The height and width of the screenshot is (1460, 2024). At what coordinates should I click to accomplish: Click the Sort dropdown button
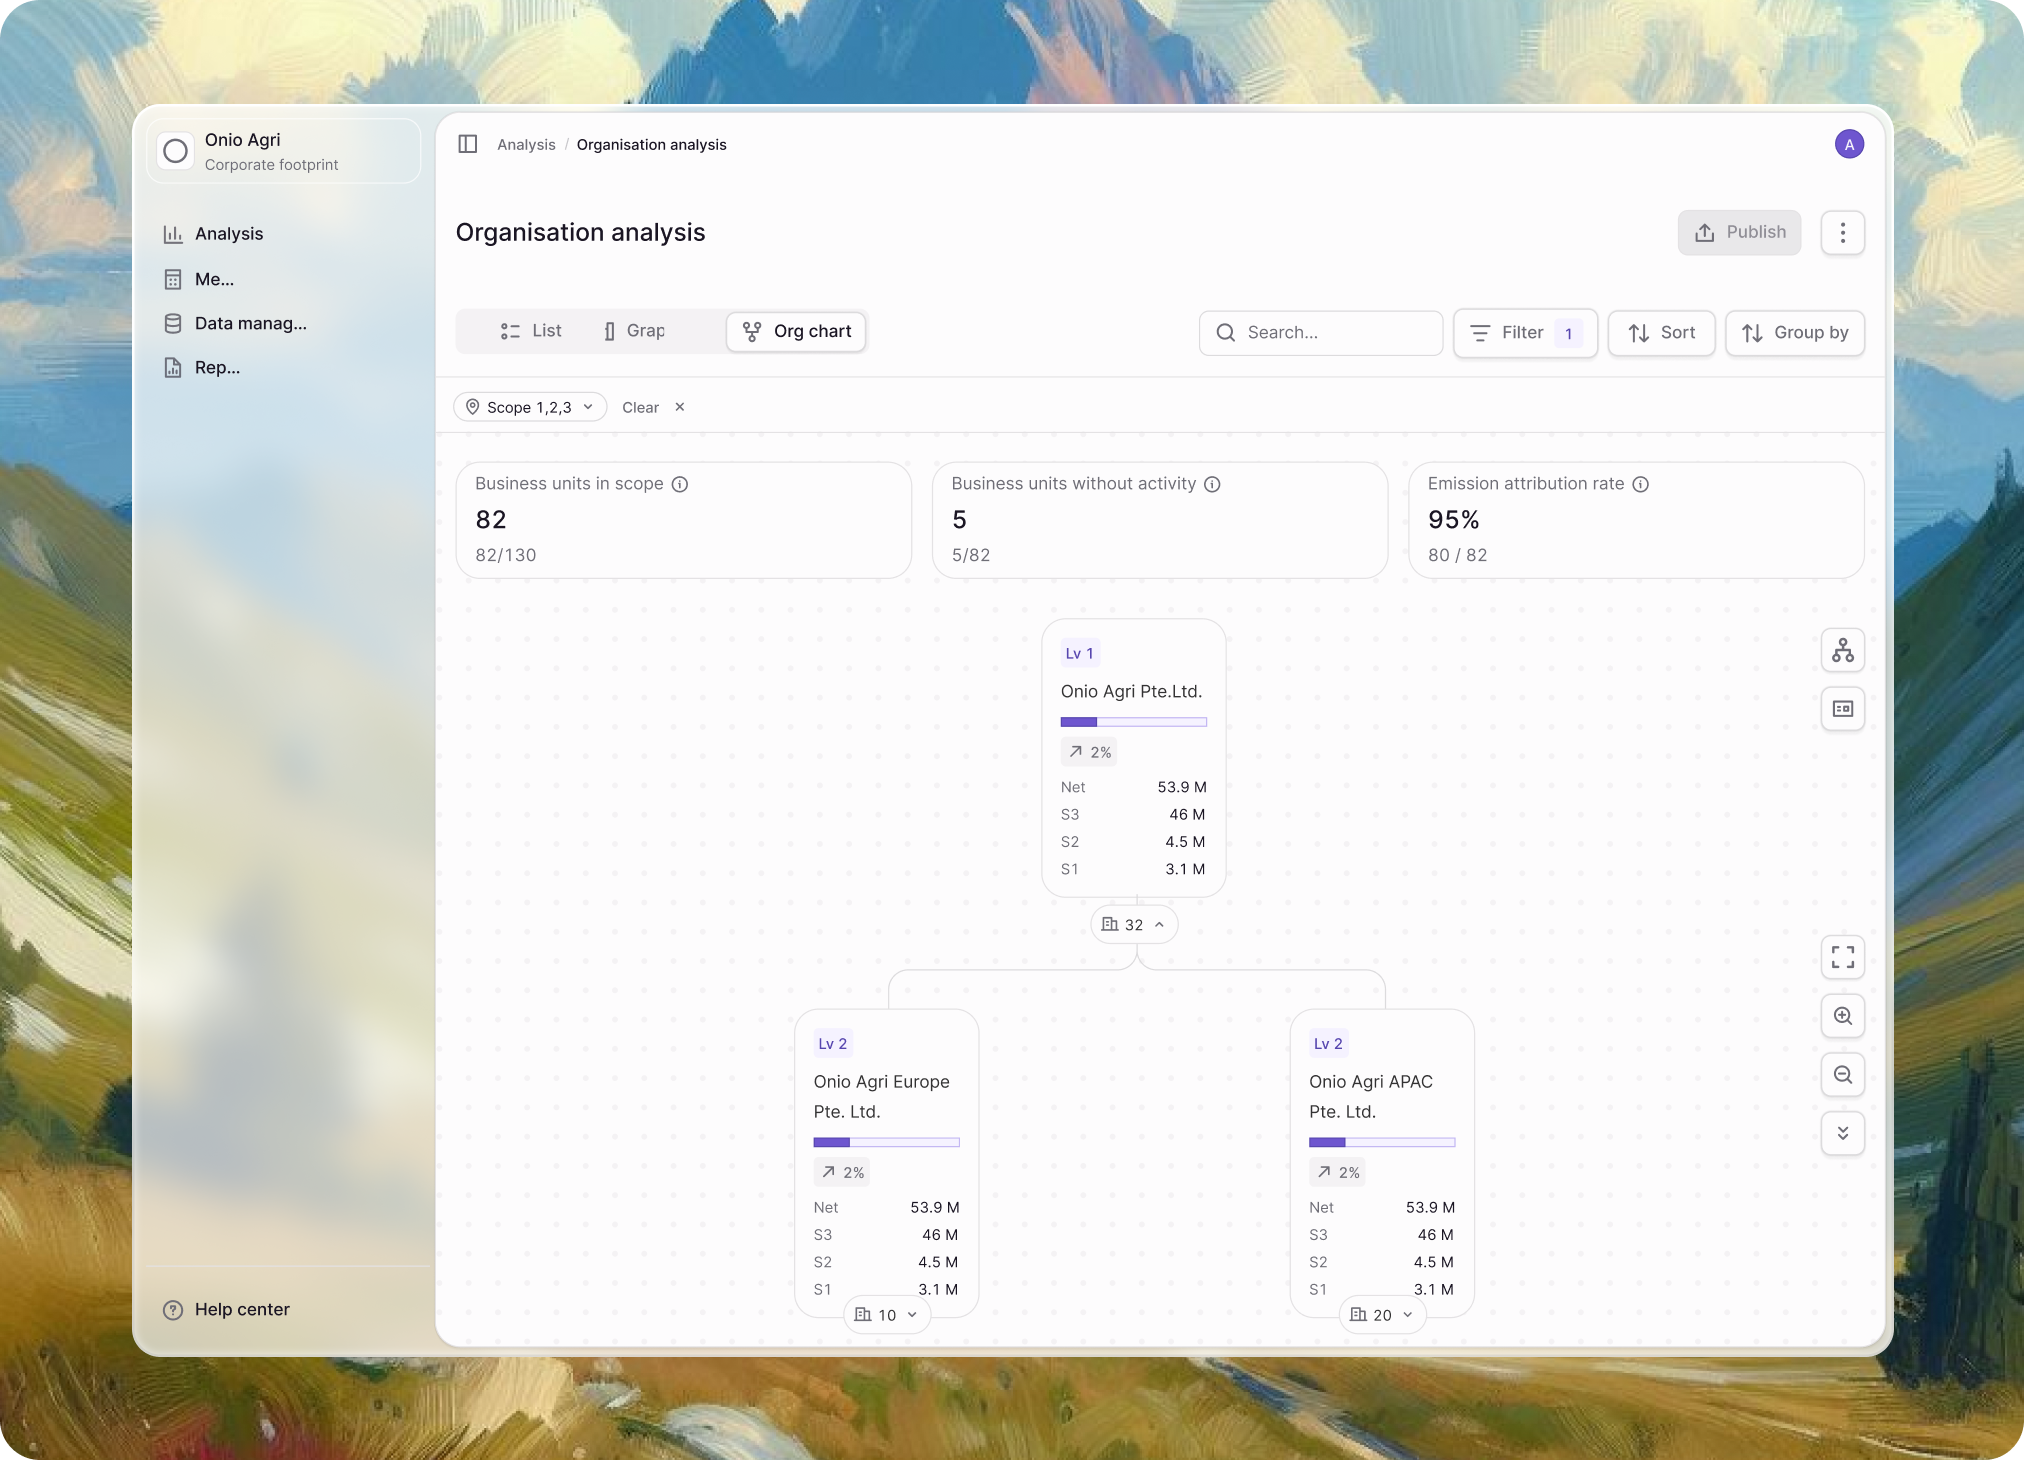pos(1663,332)
